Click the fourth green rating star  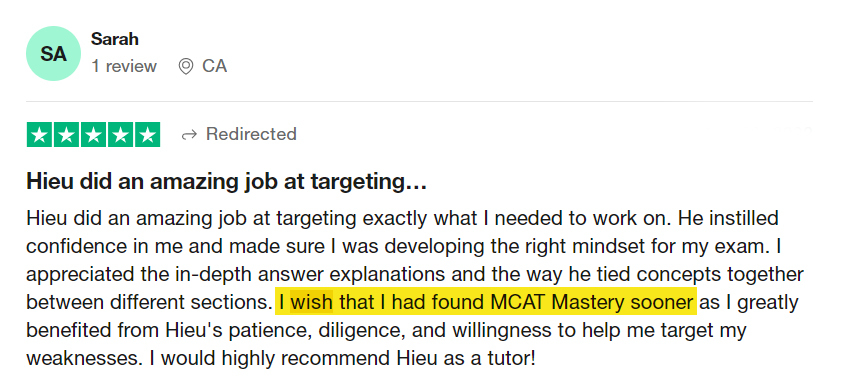tap(120, 135)
